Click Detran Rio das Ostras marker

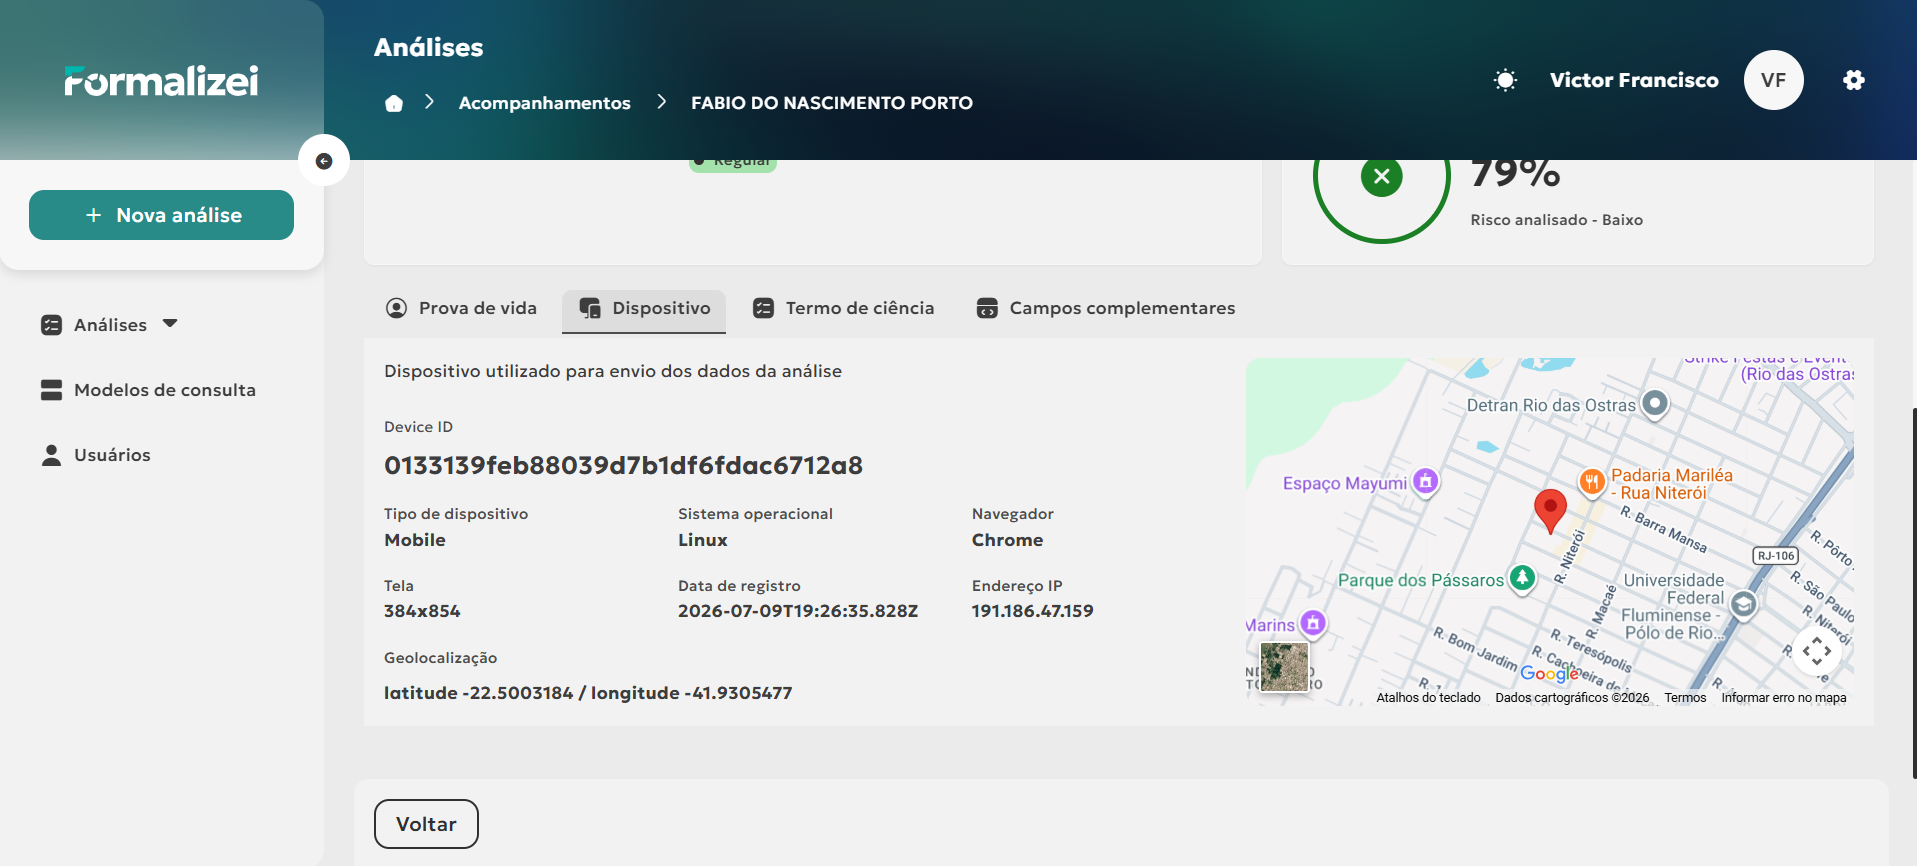(1656, 404)
